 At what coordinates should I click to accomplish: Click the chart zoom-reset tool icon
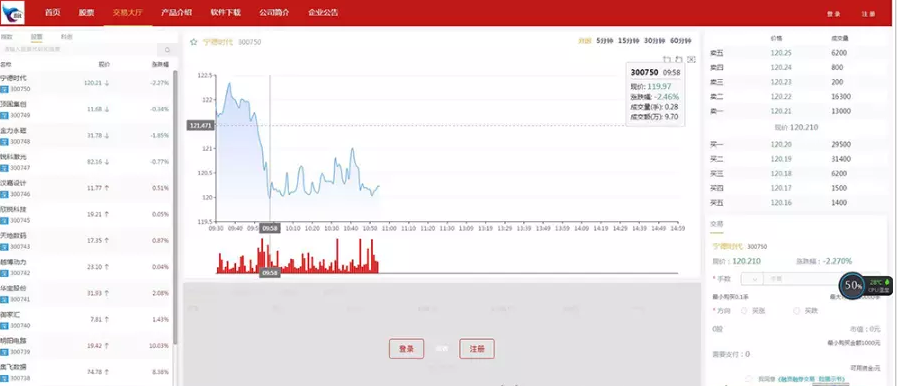(x=679, y=59)
